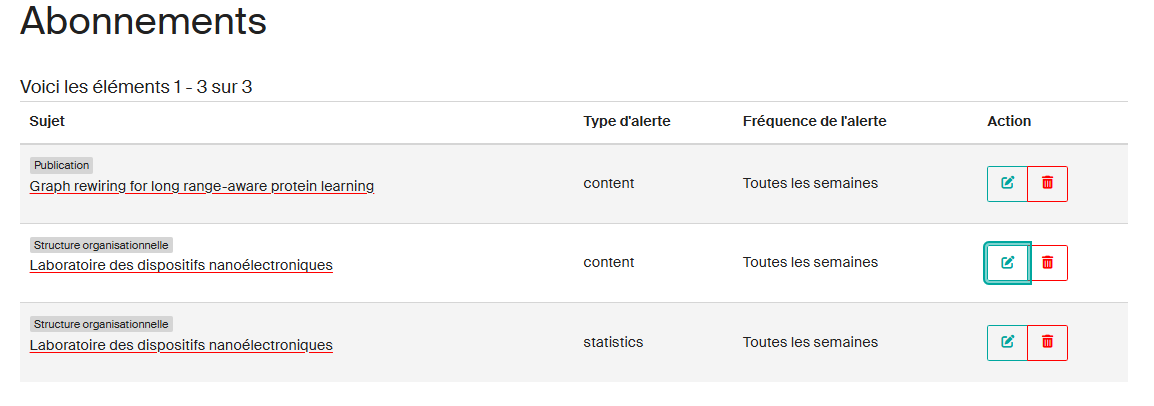The width and height of the screenshot is (1154, 406).
Task: Delete the Laboratoire content alert subscription
Action: (1048, 263)
